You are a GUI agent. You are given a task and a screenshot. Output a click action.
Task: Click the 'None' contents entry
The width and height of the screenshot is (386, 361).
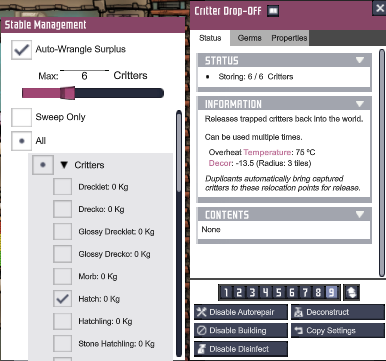click(x=211, y=229)
